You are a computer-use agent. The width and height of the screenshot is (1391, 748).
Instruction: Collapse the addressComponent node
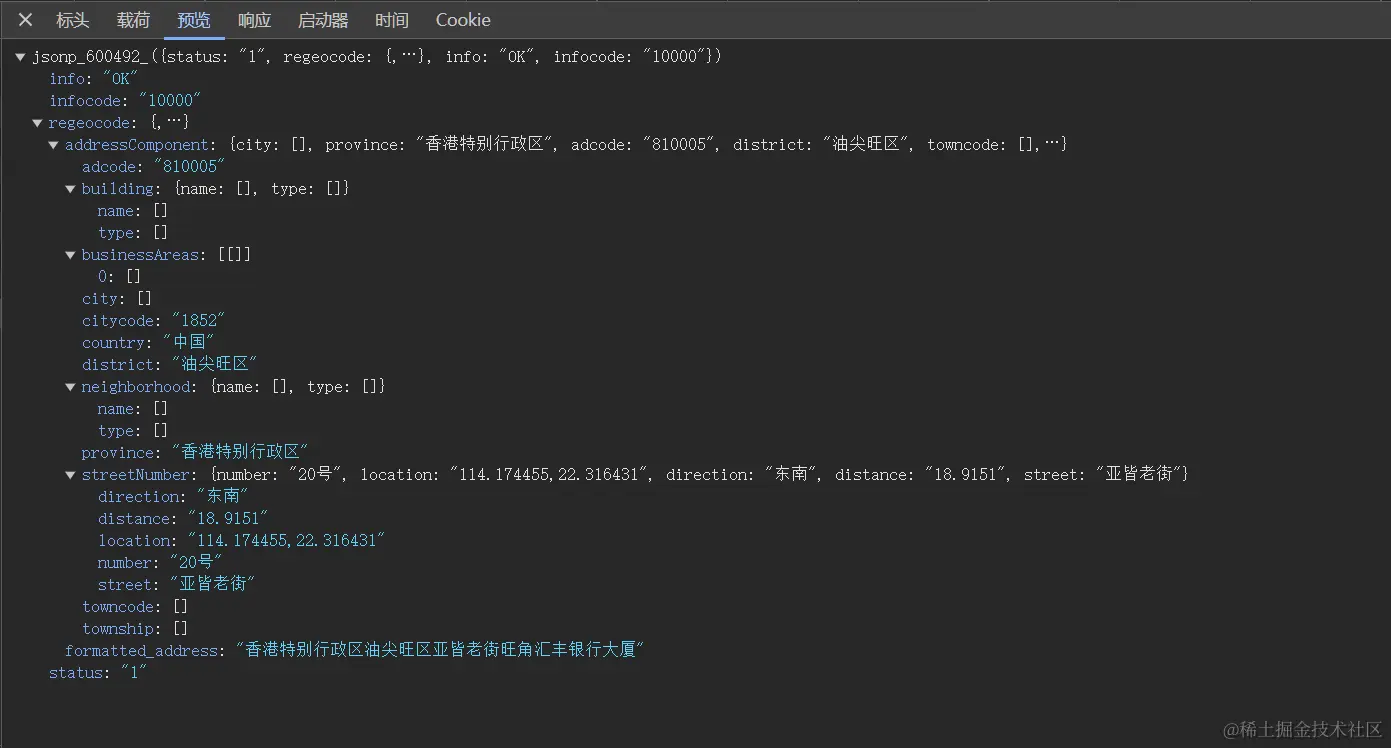(x=54, y=145)
